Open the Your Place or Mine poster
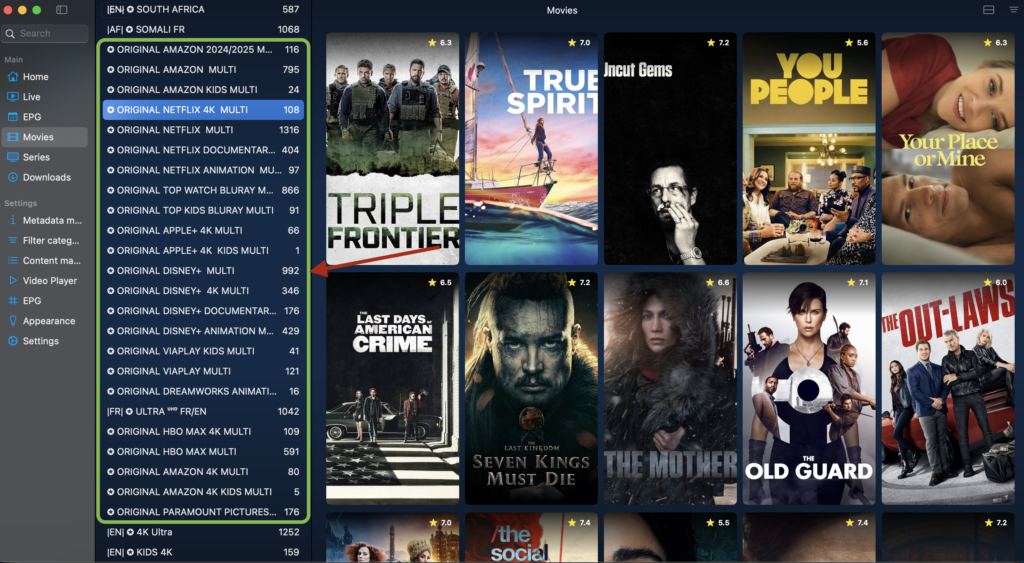 [948, 149]
